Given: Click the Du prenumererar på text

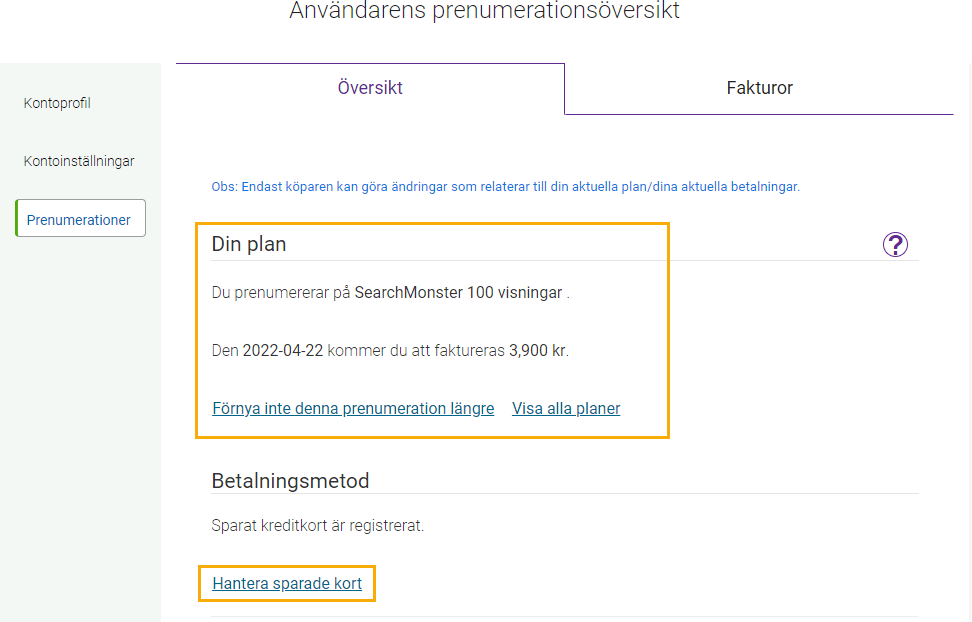Looking at the screenshot, I should pos(281,293).
